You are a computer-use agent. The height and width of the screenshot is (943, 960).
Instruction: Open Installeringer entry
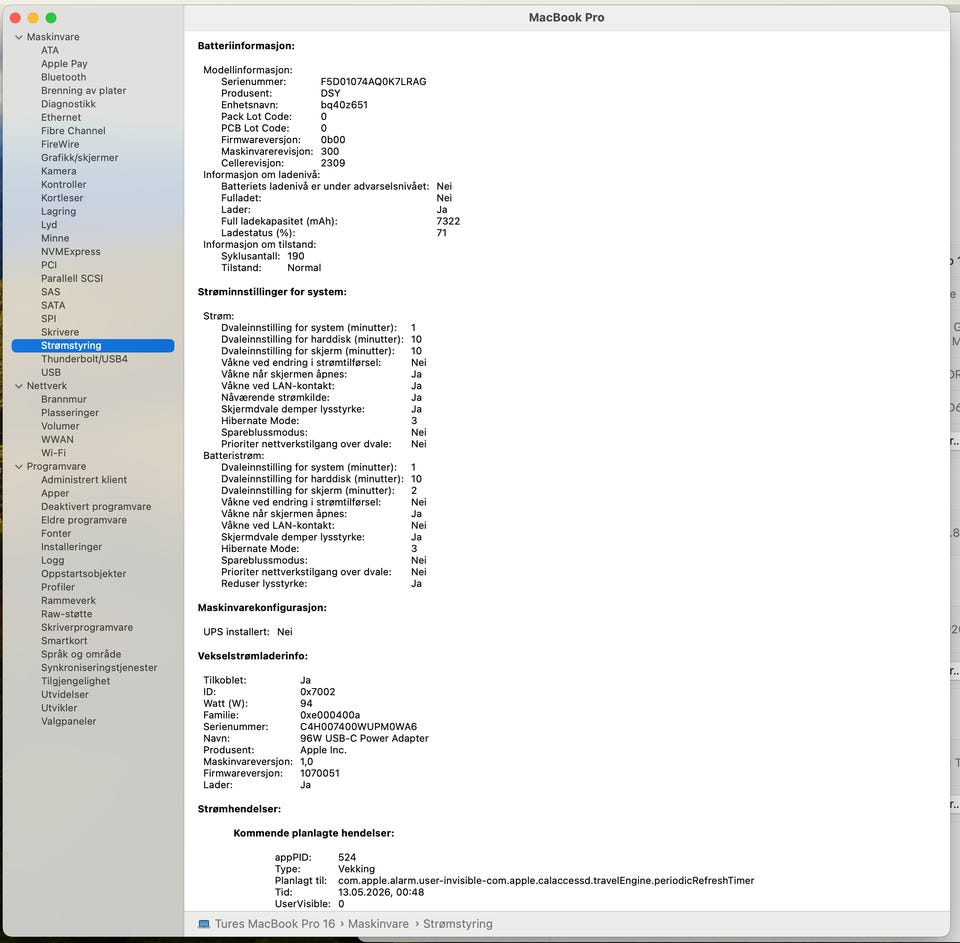point(72,547)
